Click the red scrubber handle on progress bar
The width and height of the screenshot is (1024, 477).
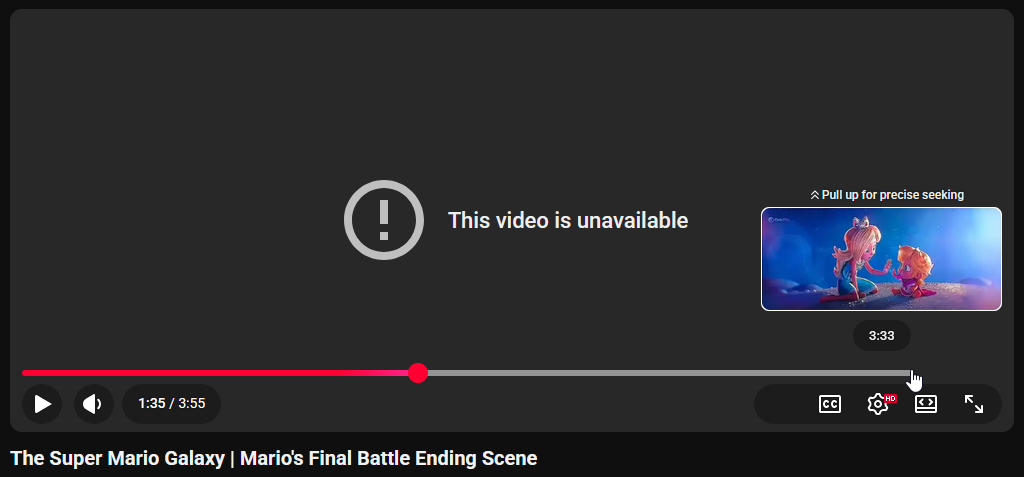[x=418, y=373]
